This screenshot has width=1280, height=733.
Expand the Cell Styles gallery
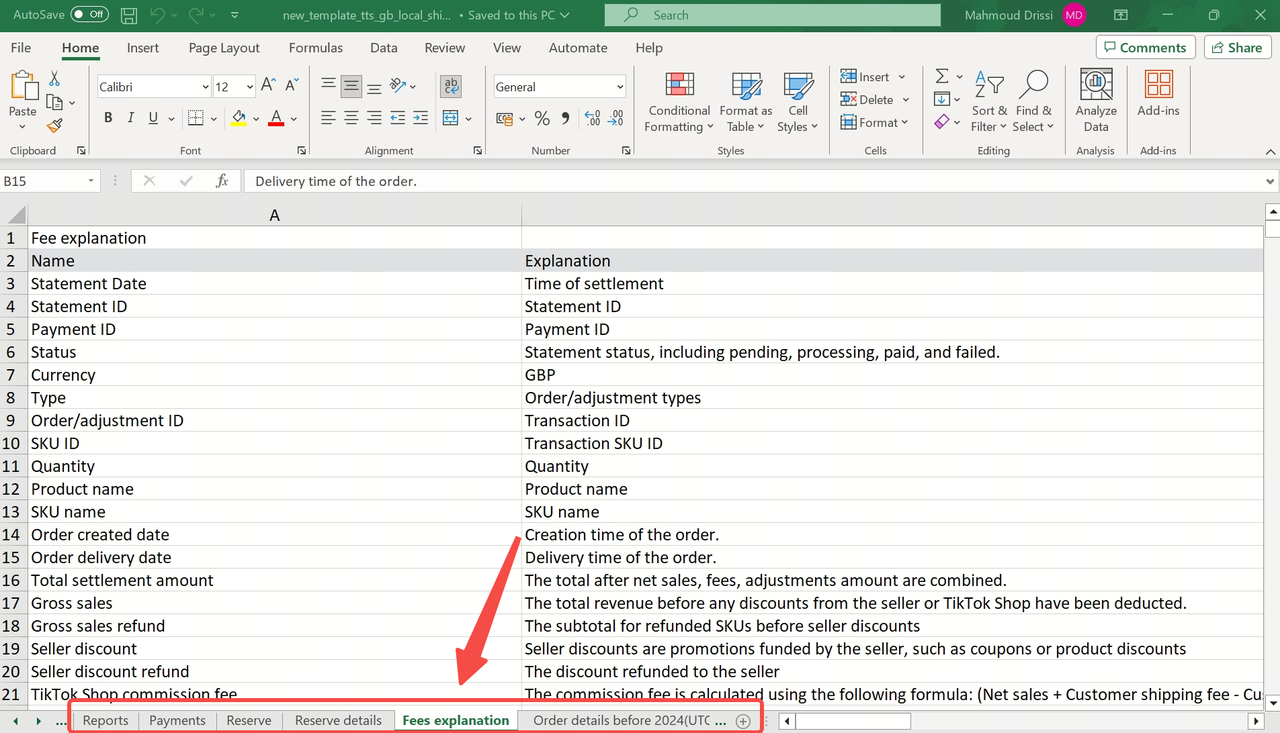(797, 101)
